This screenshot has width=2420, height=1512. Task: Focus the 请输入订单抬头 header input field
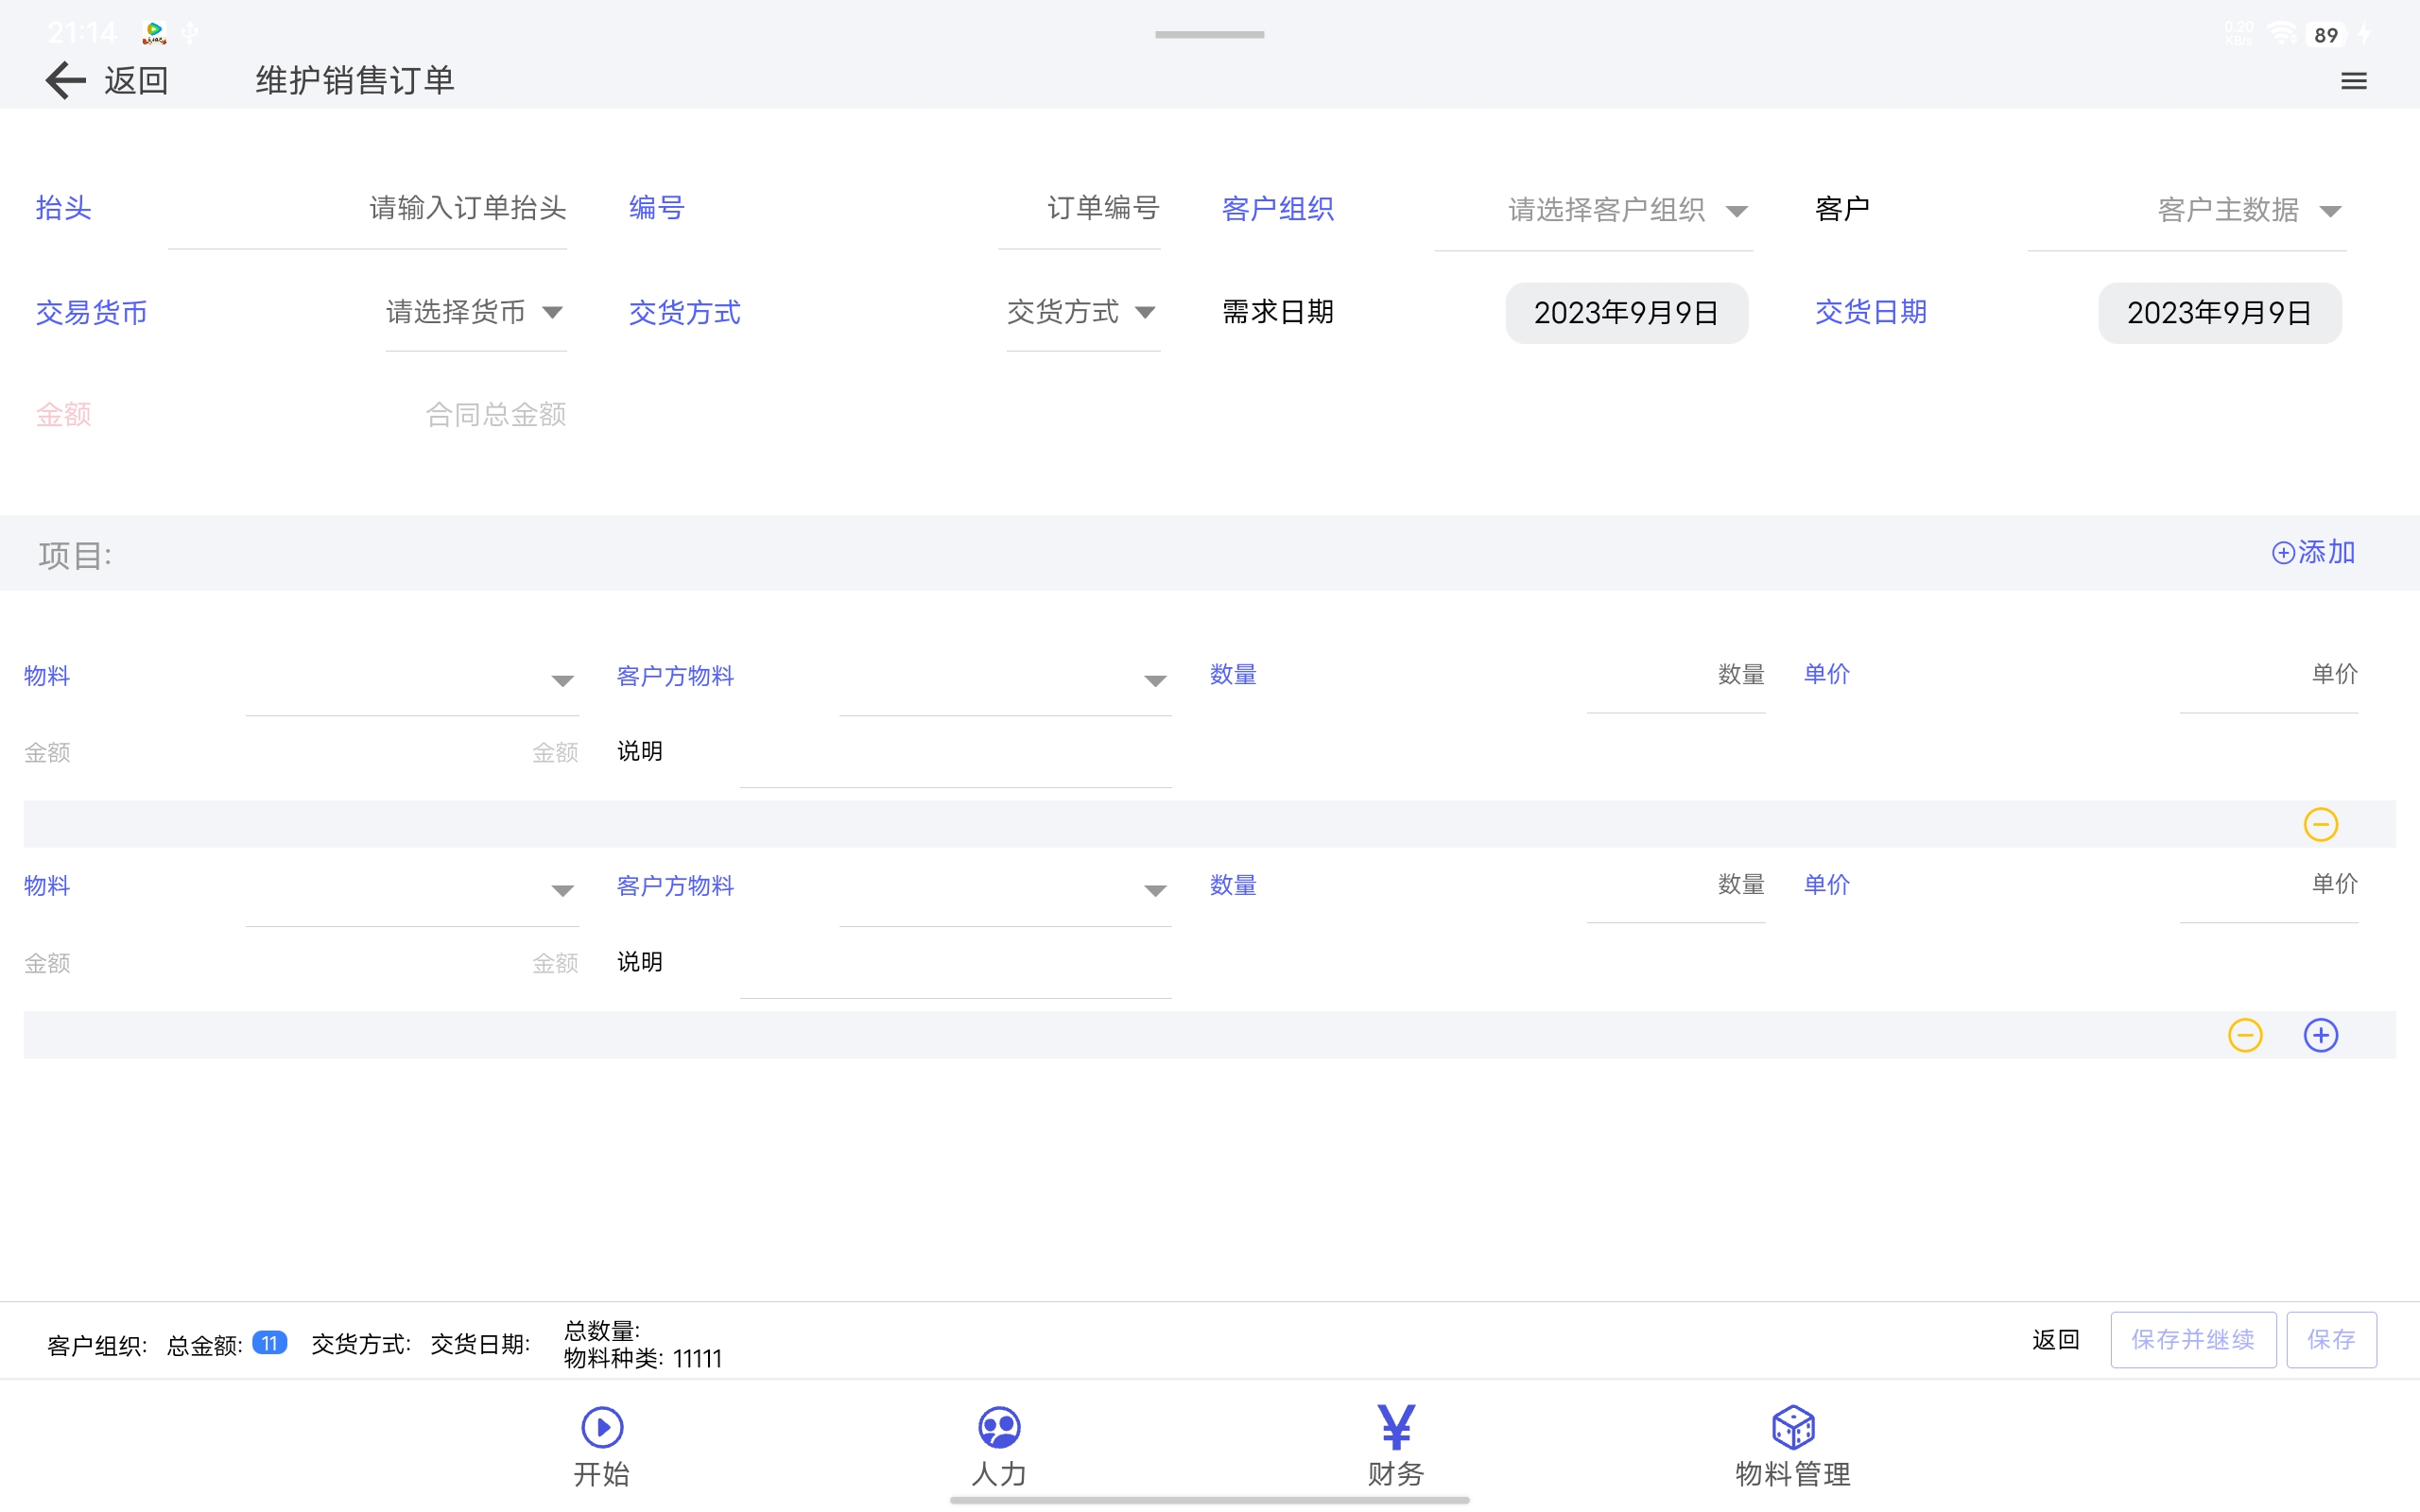coord(467,208)
